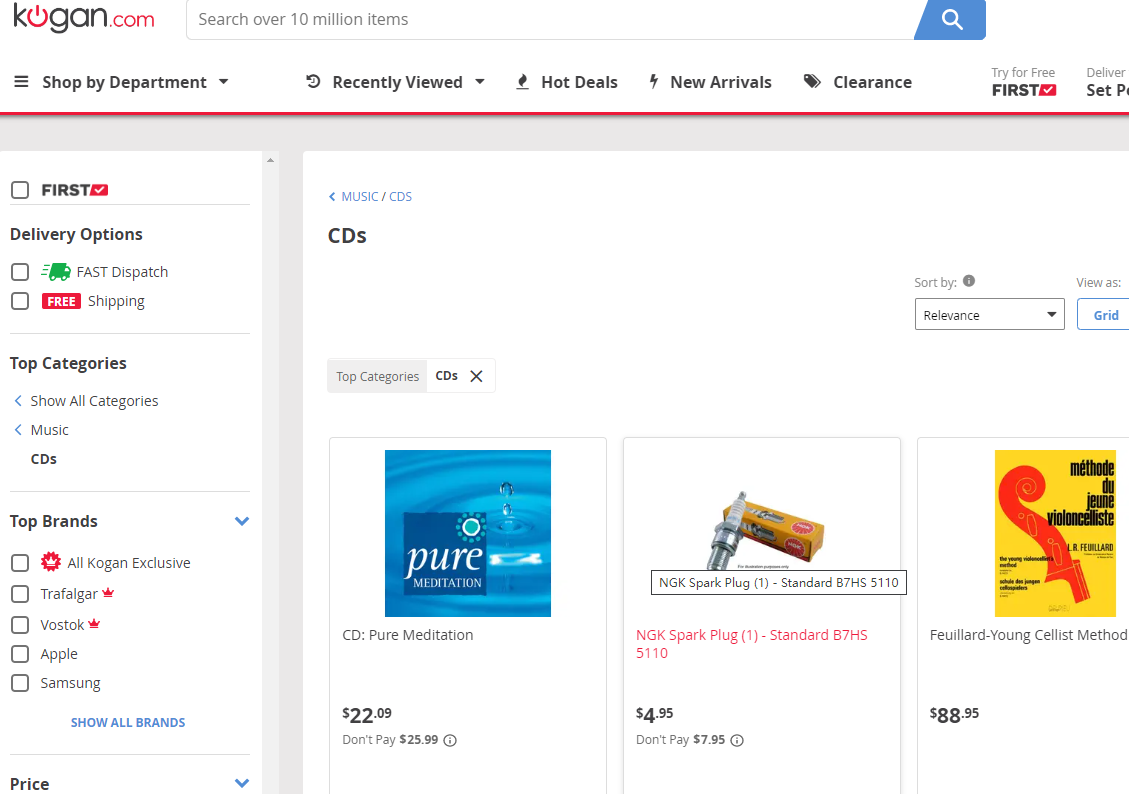
Task: Enable the FAST Dispatch checkbox
Action: tap(20, 272)
